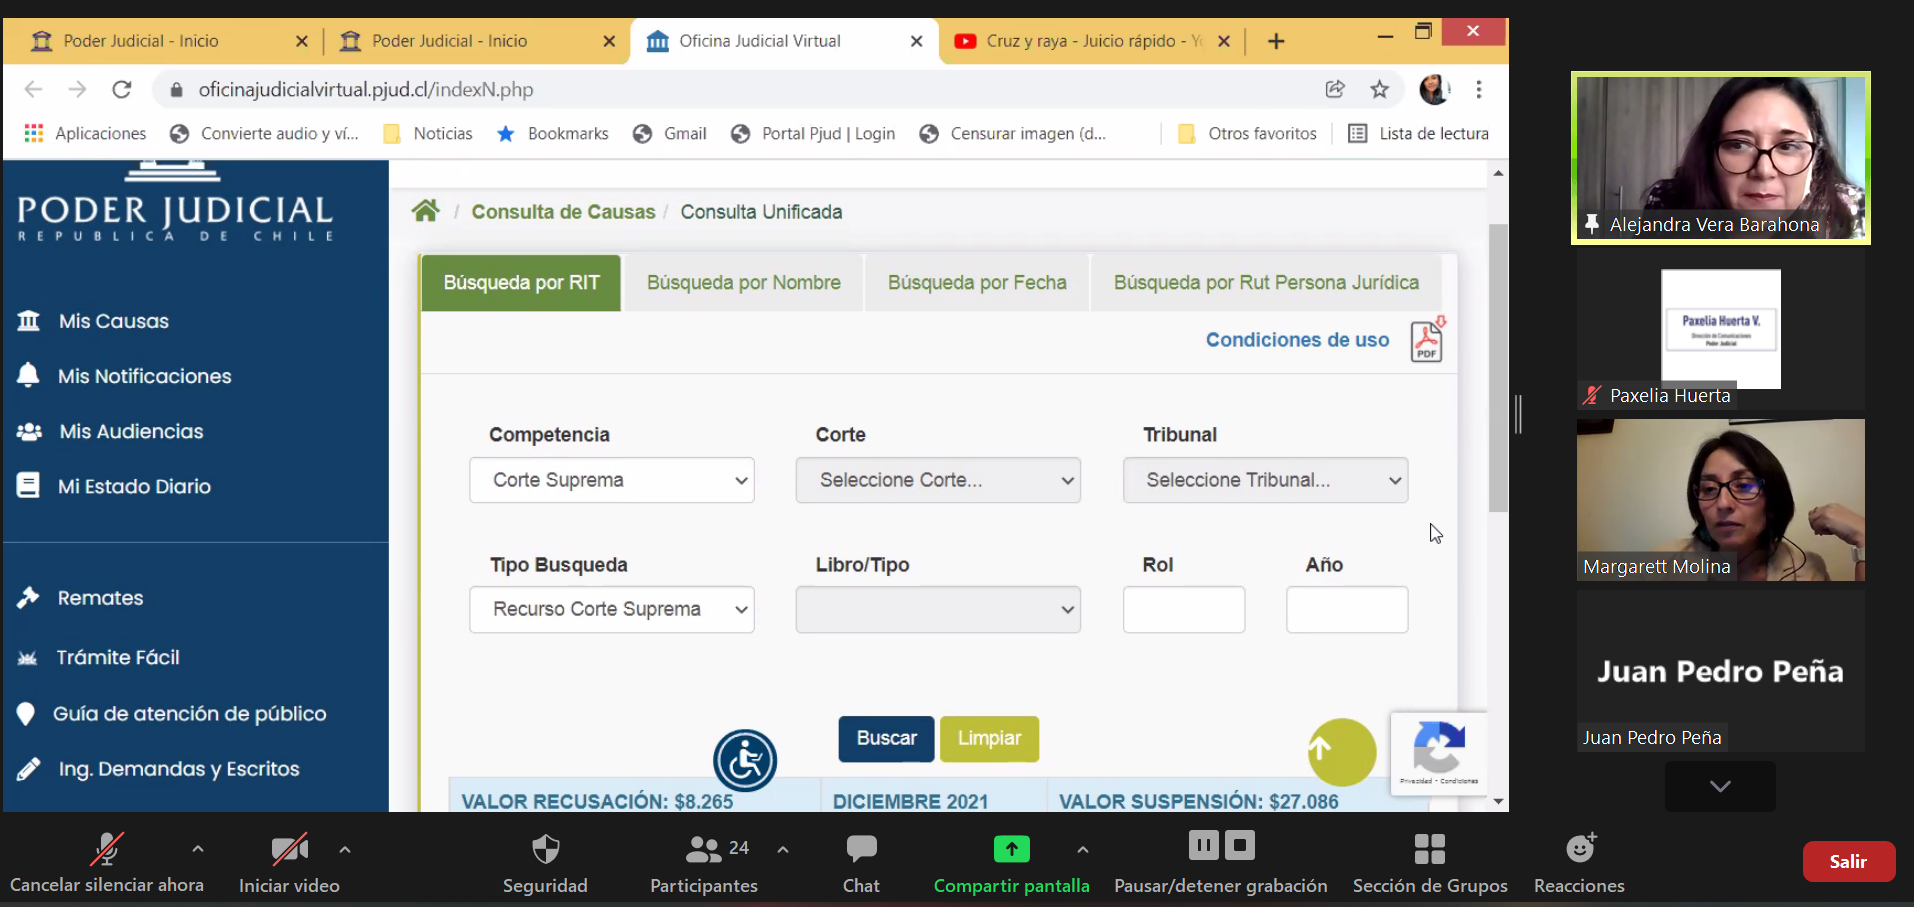The image size is (1914, 907).
Task: Switch to Búsqueda por Fecha tab
Action: (976, 283)
